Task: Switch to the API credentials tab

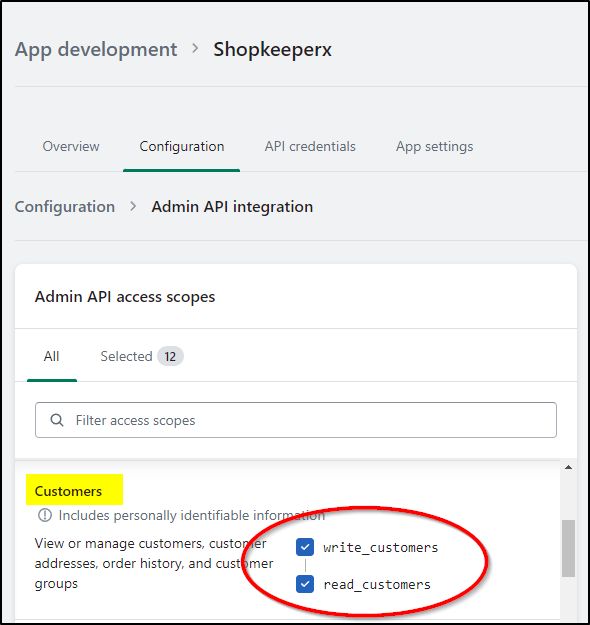Action: [310, 146]
